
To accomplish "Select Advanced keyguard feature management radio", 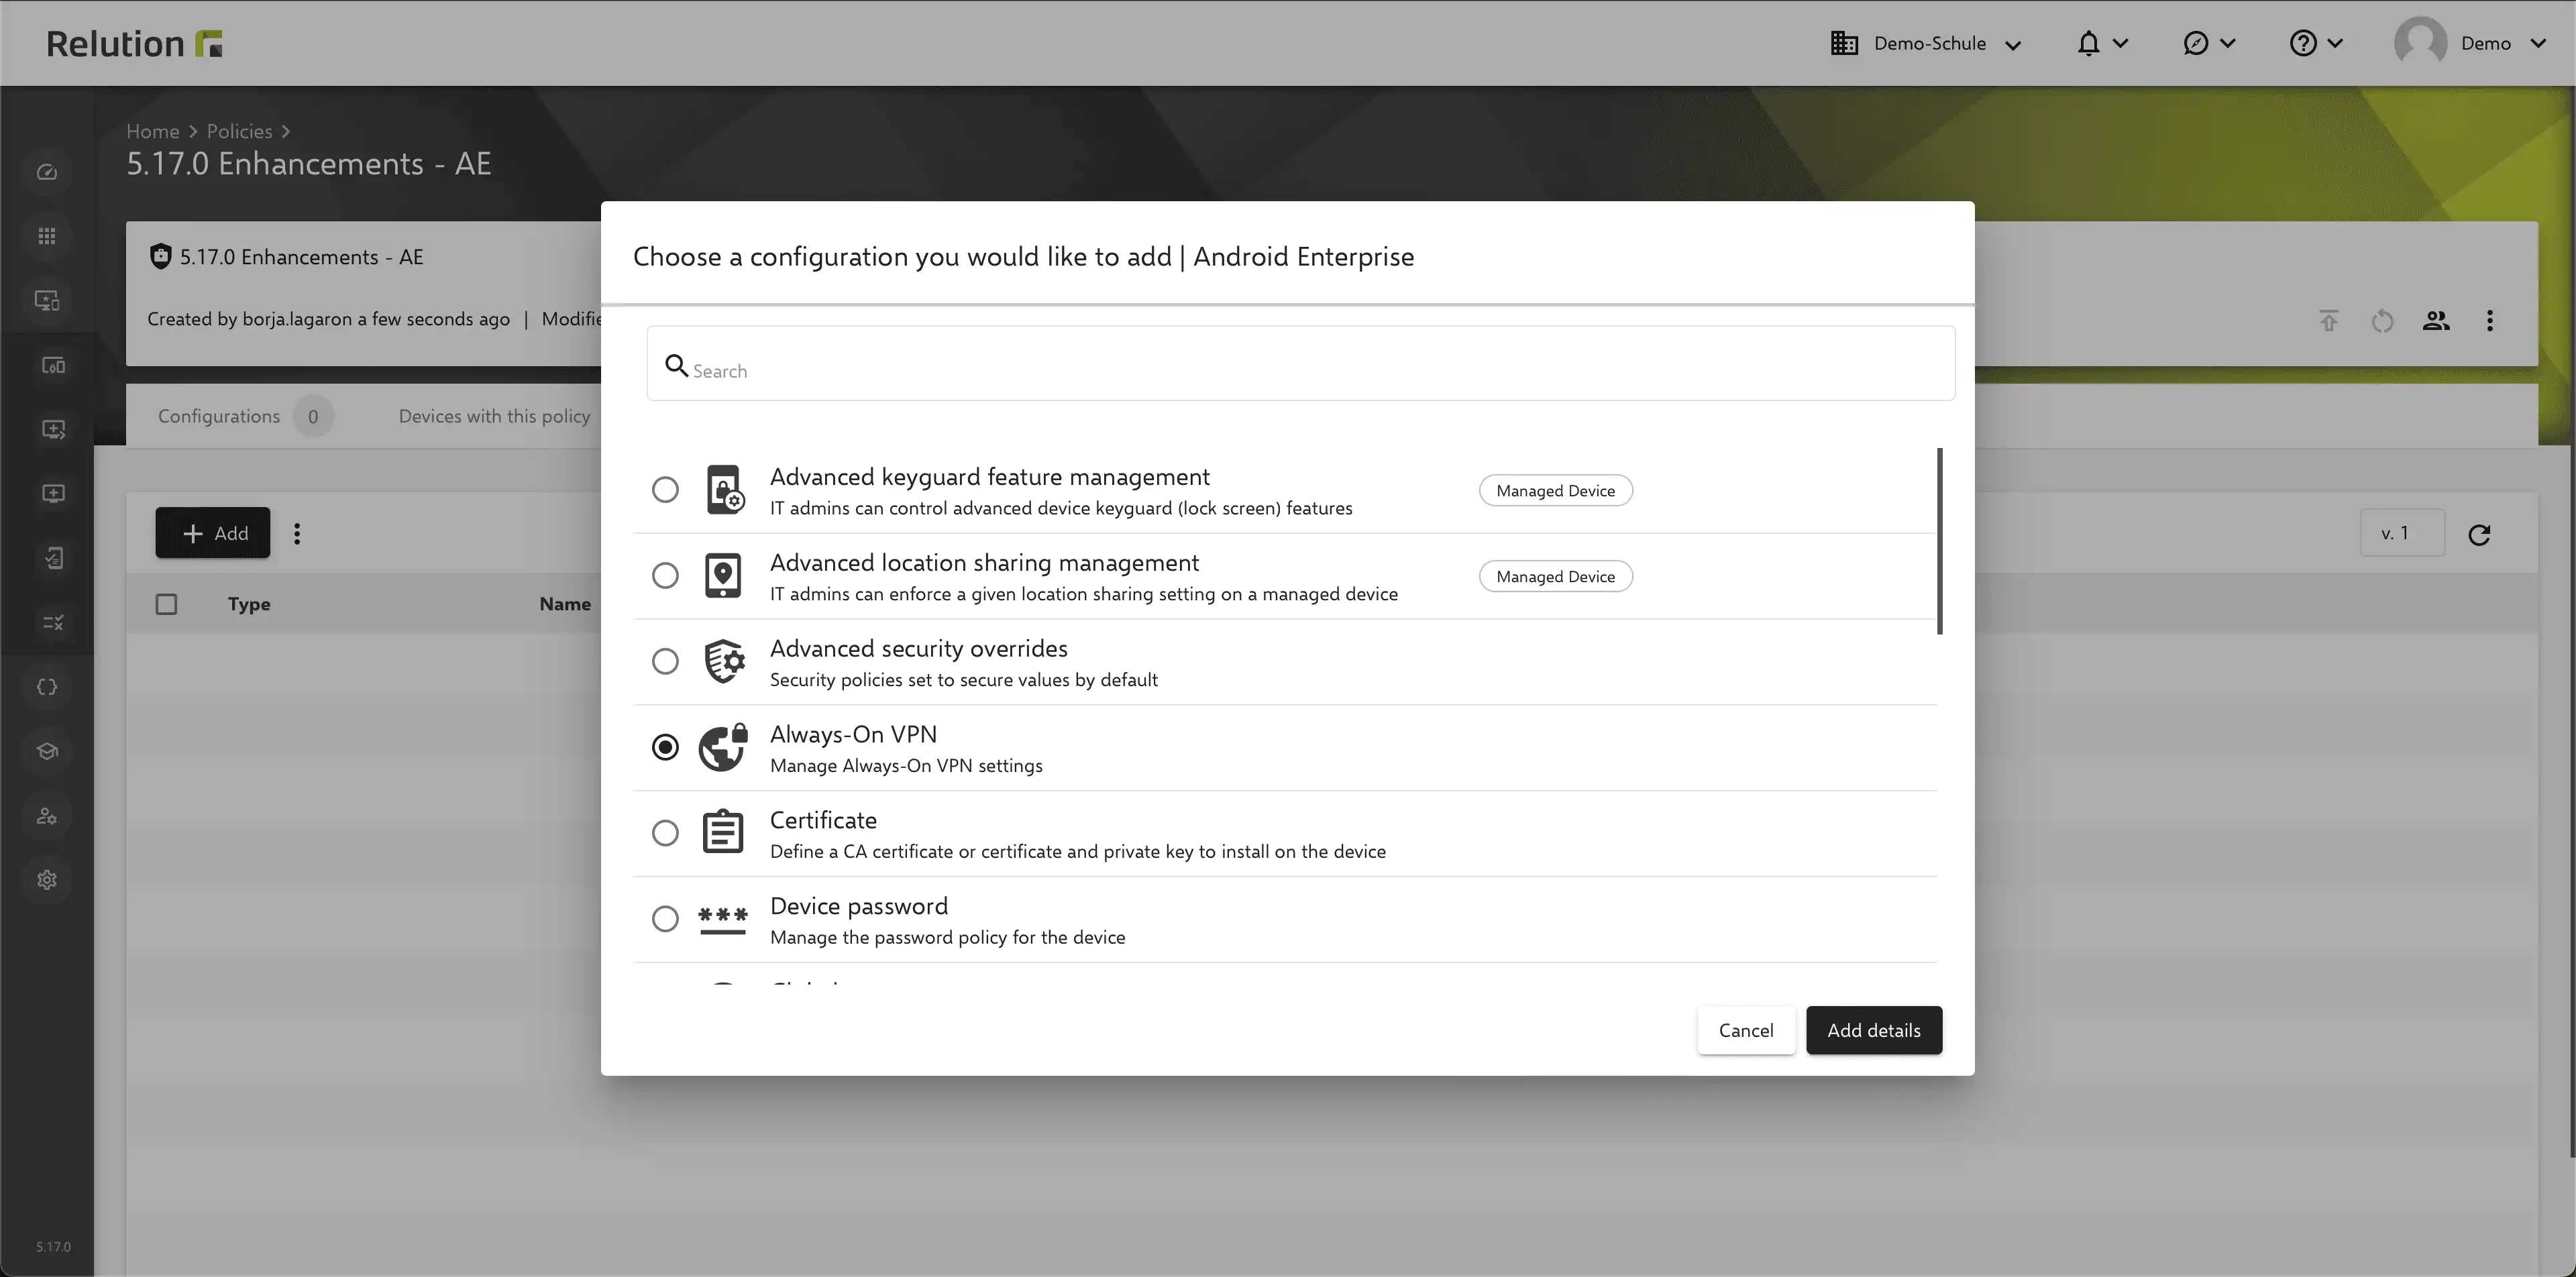I will pos(665,489).
